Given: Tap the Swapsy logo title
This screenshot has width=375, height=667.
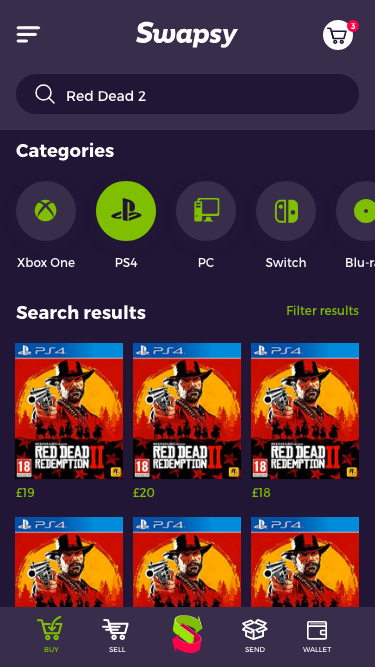Looking at the screenshot, I should [187, 34].
